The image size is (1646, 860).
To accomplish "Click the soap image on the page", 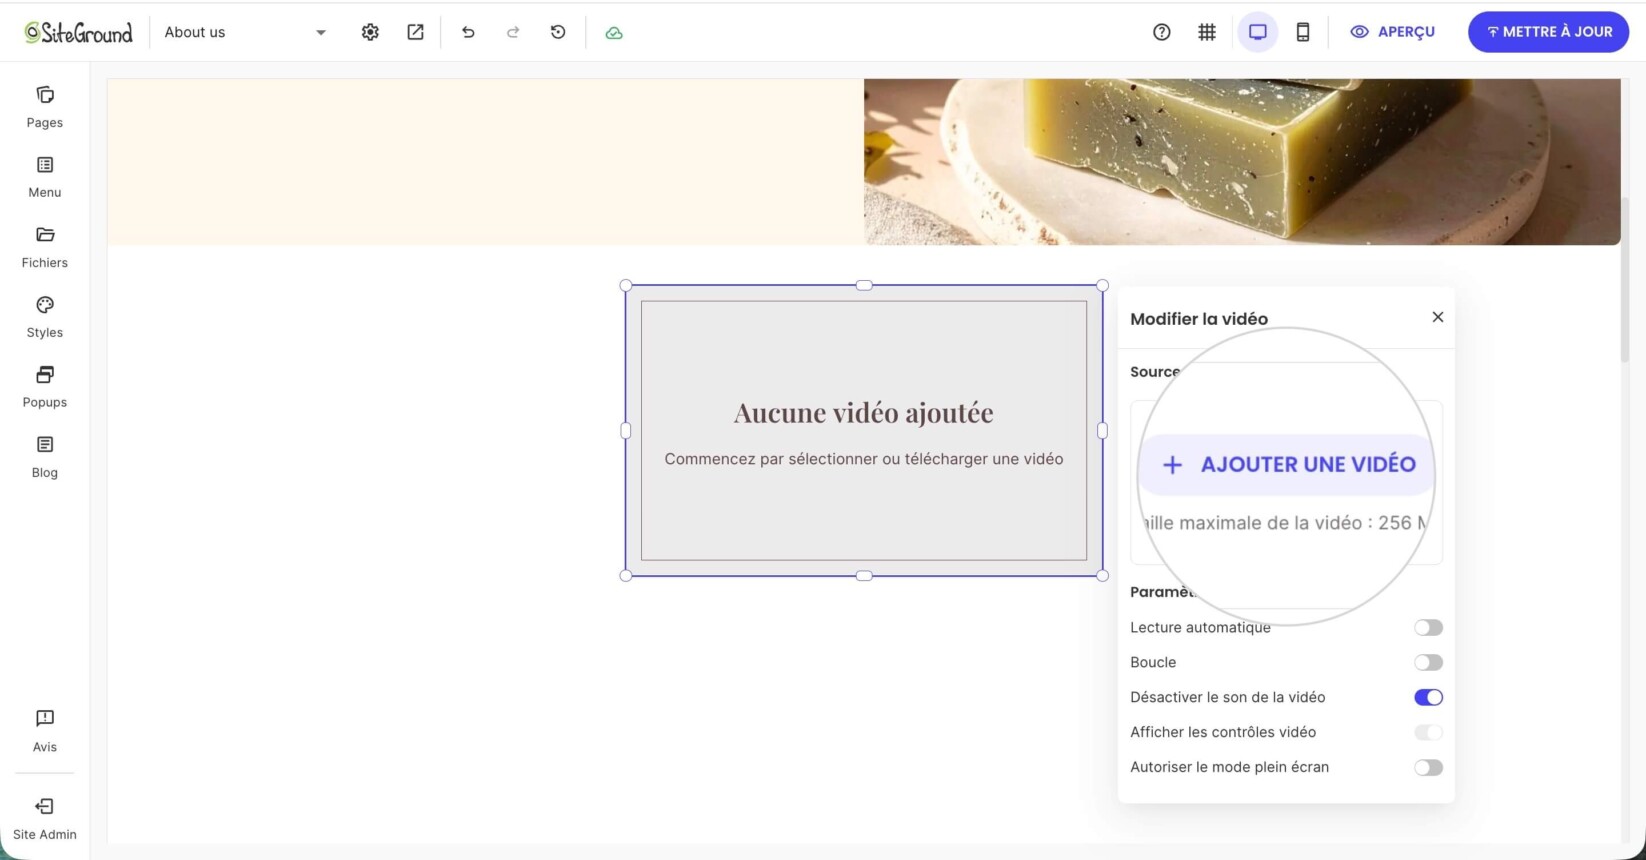I will (1242, 162).
